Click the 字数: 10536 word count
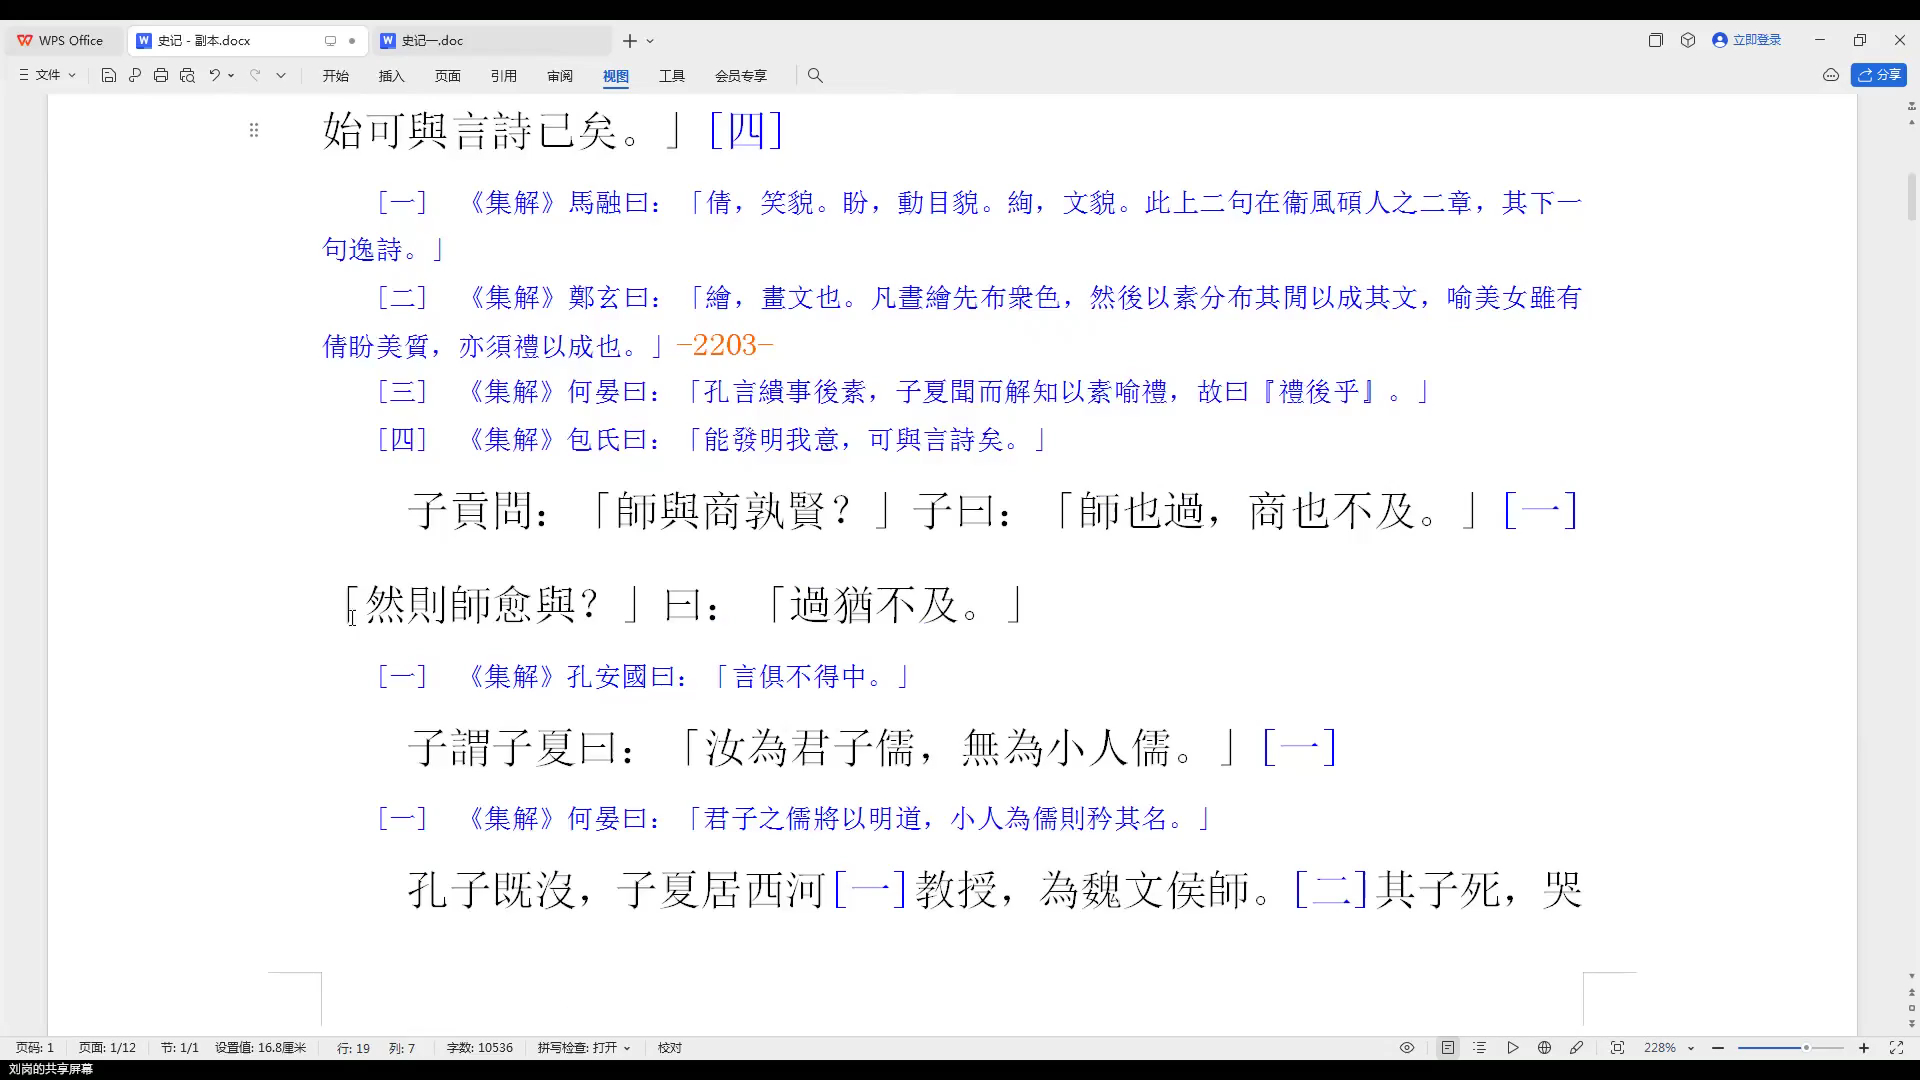1920x1080 pixels. point(480,1048)
